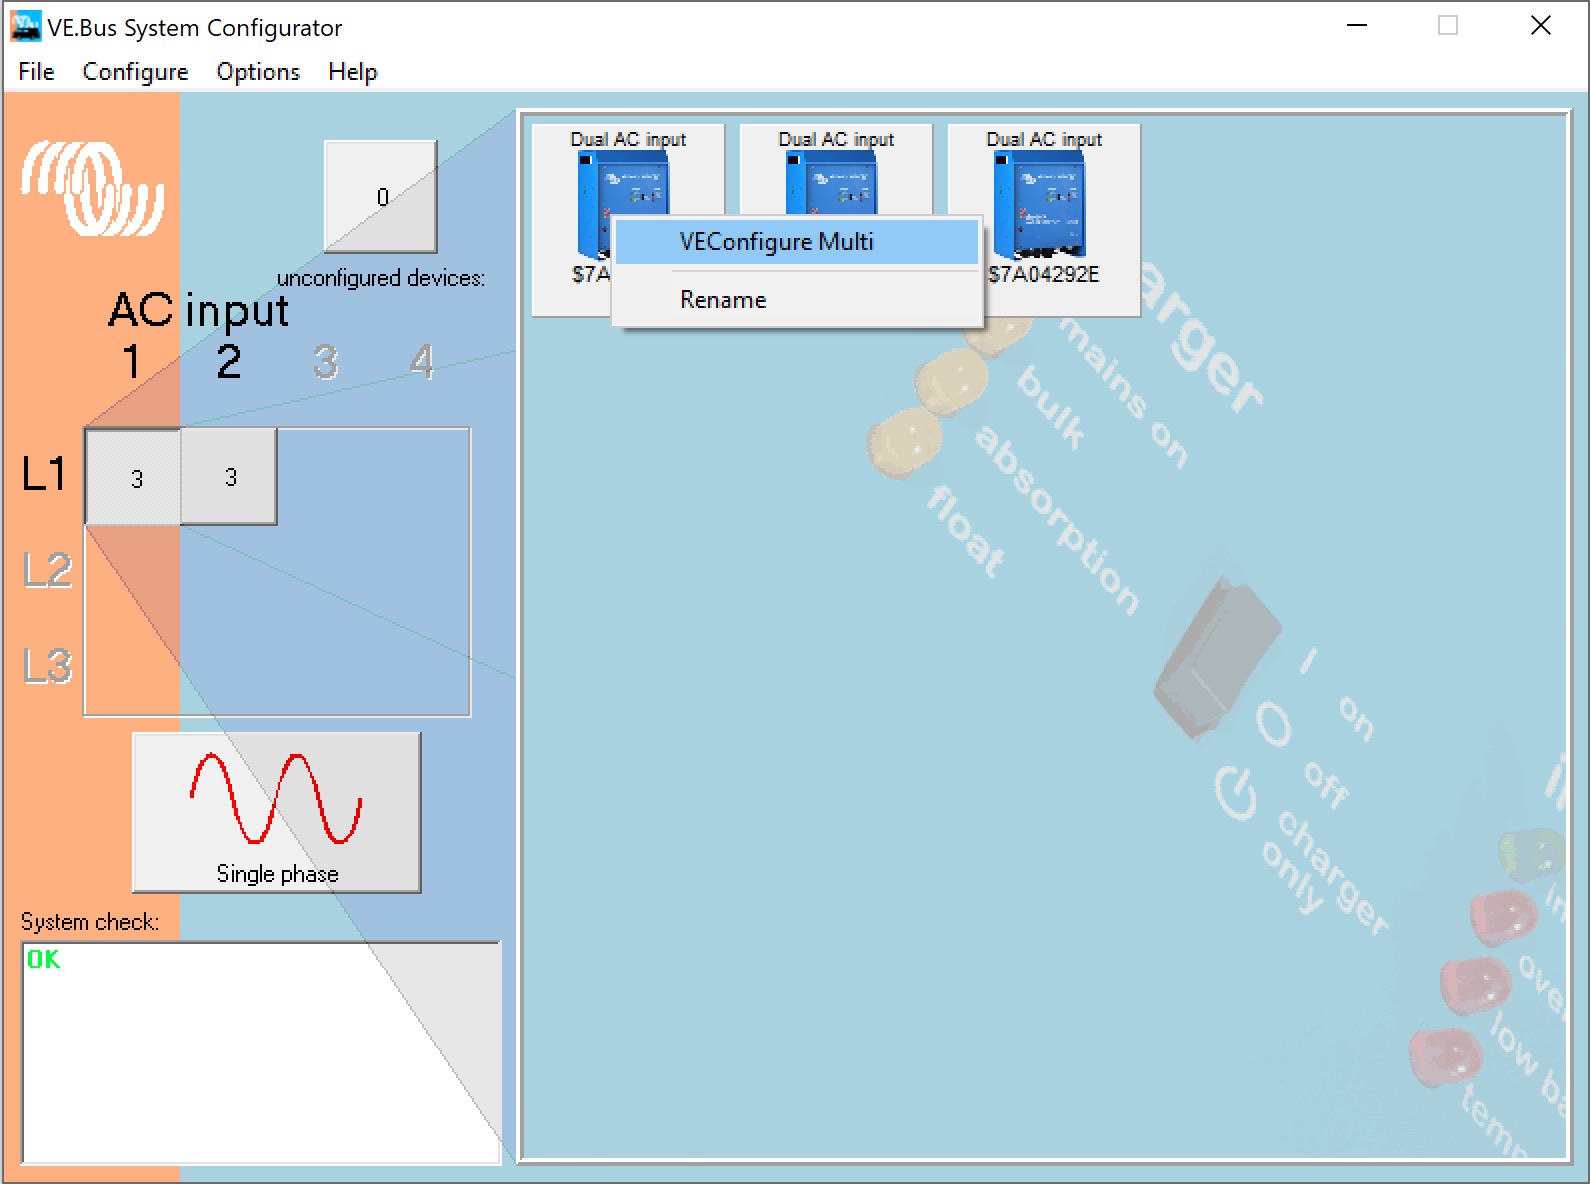Click the VE.Bus app icon in title bar
Image resolution: width=1590 pixels, height=1184 pixels.
coord(25,26)
